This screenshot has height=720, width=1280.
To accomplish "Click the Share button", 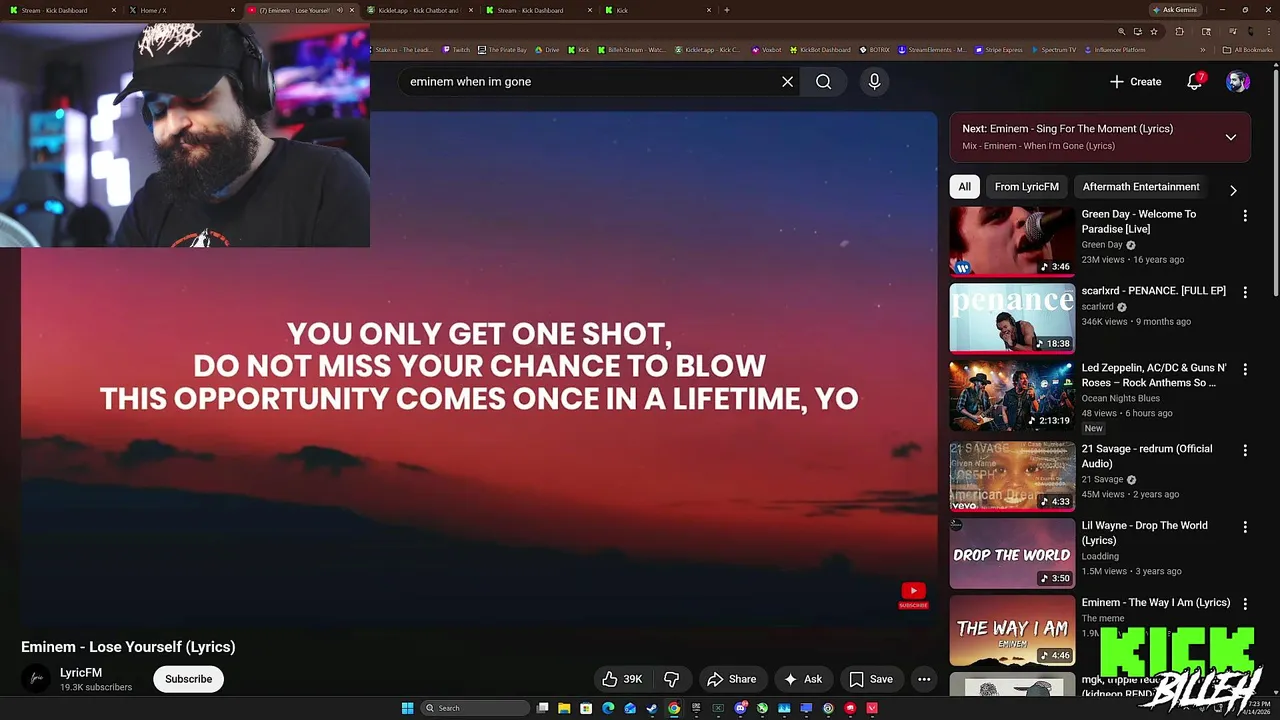I will (732, 679).
